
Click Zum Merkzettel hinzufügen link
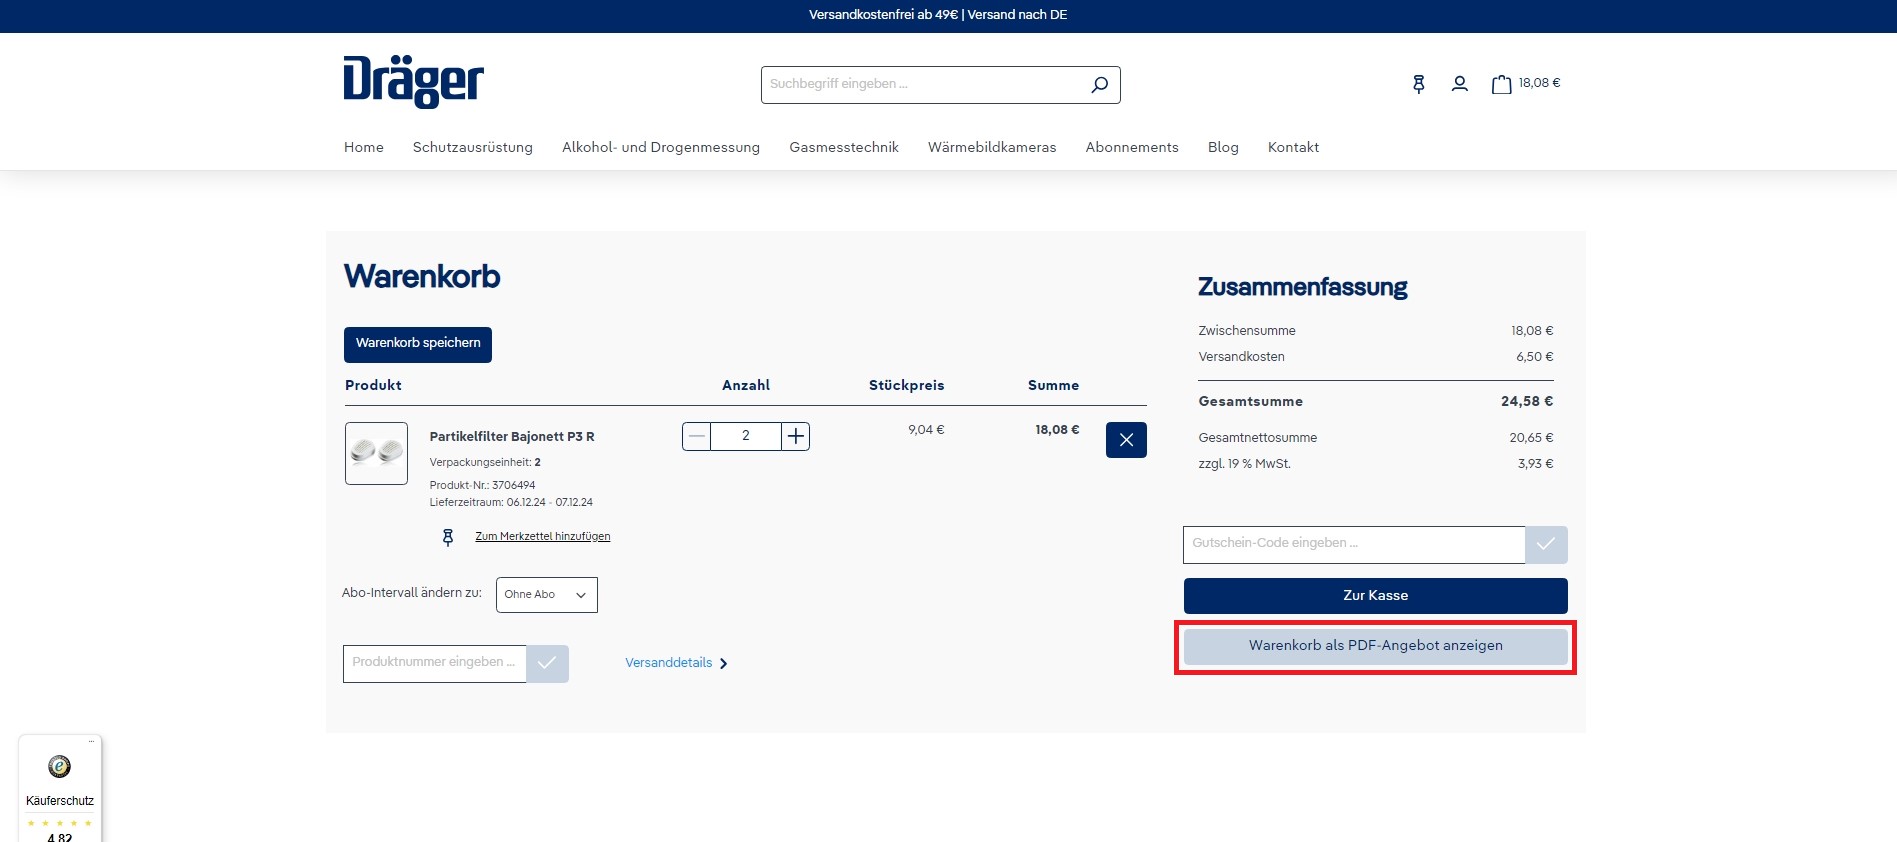coord(542,537)
